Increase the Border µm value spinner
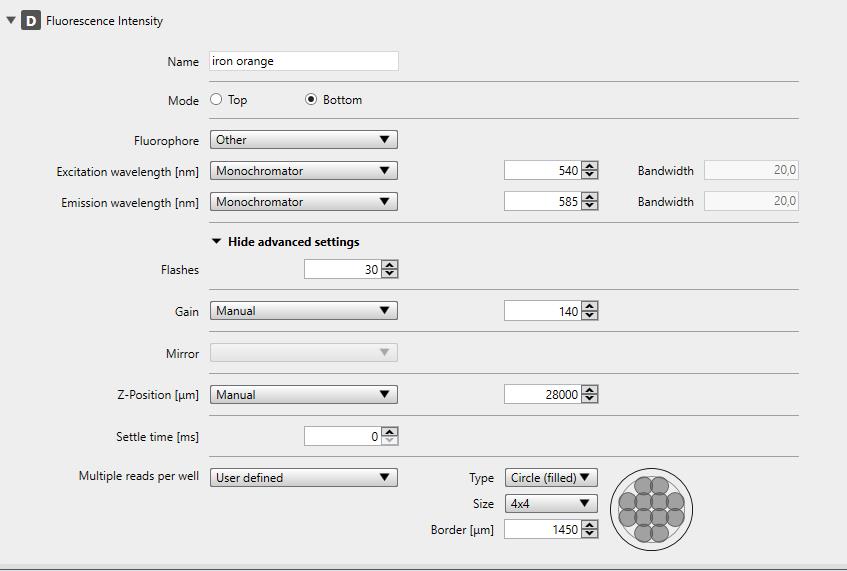847x571 pixels. click(x=589, y=525)
